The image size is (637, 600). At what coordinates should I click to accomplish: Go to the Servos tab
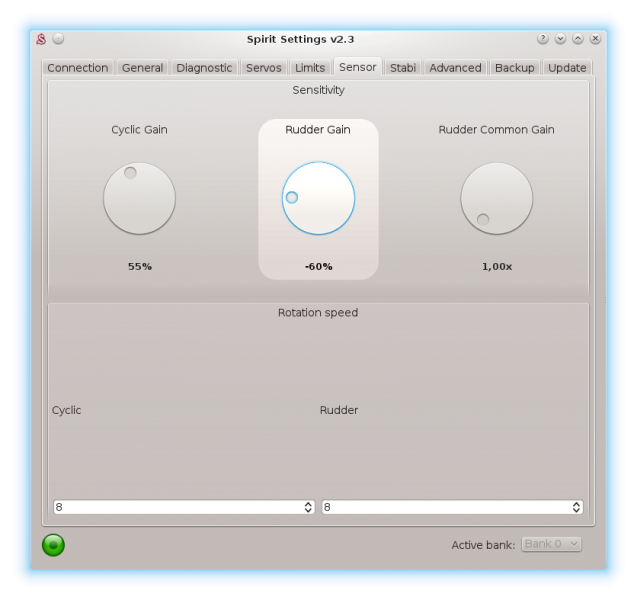264,68
